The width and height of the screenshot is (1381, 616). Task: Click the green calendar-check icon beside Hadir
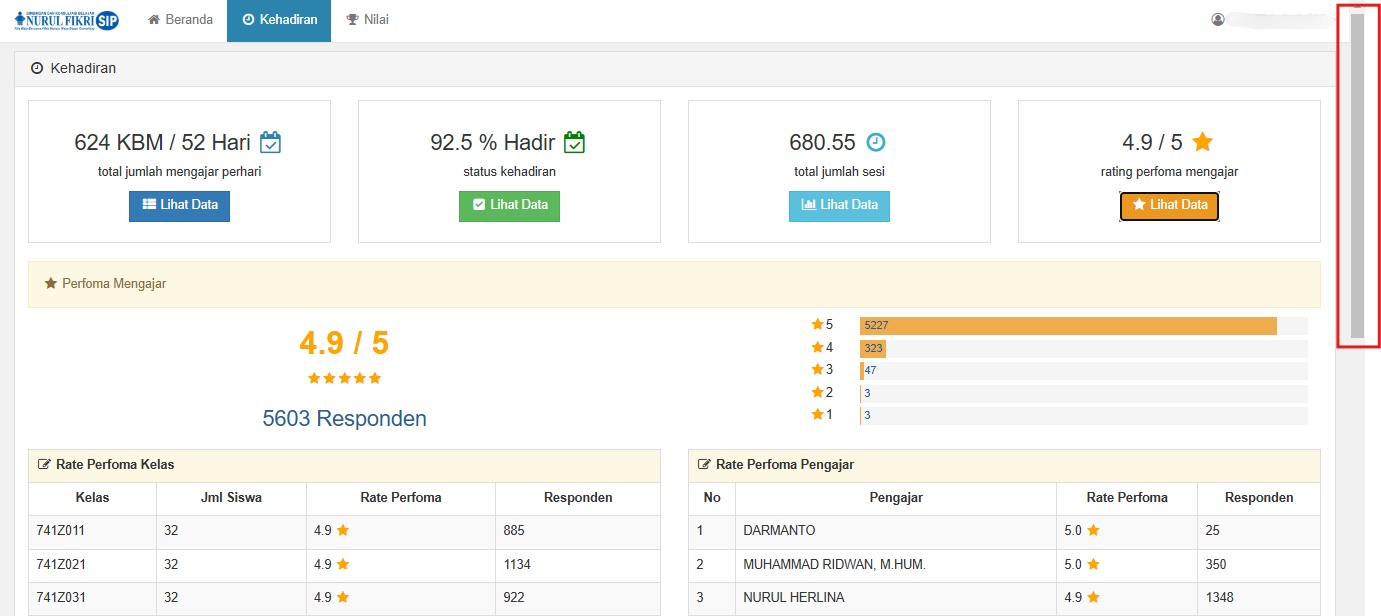(574, 142)
